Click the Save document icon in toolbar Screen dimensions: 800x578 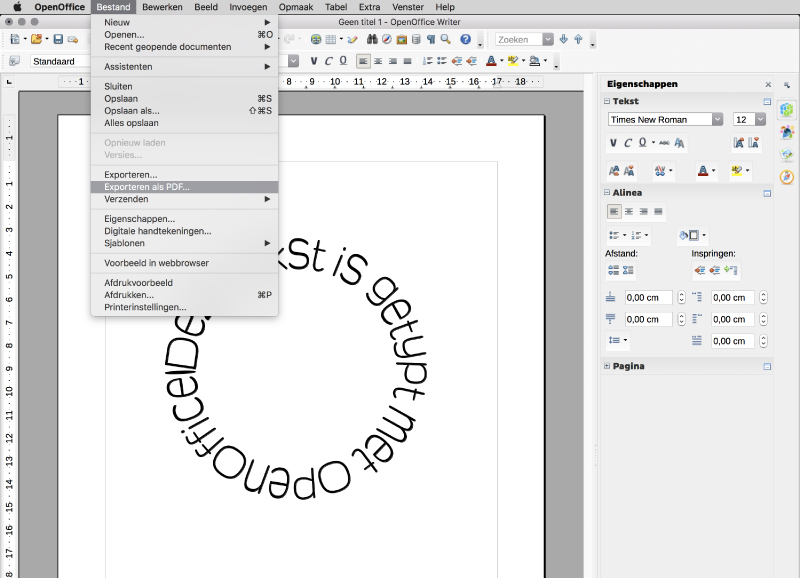point(58,39)
